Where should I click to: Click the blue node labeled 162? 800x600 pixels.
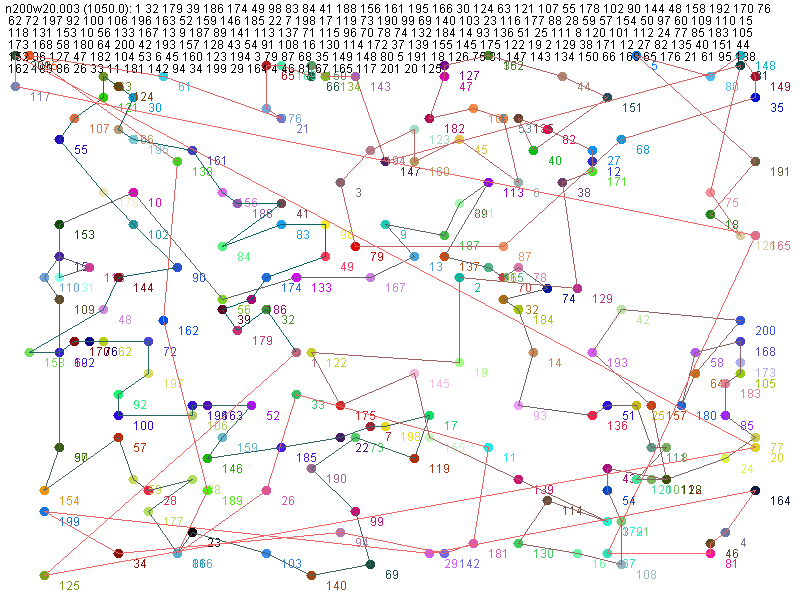click(163, 320)
